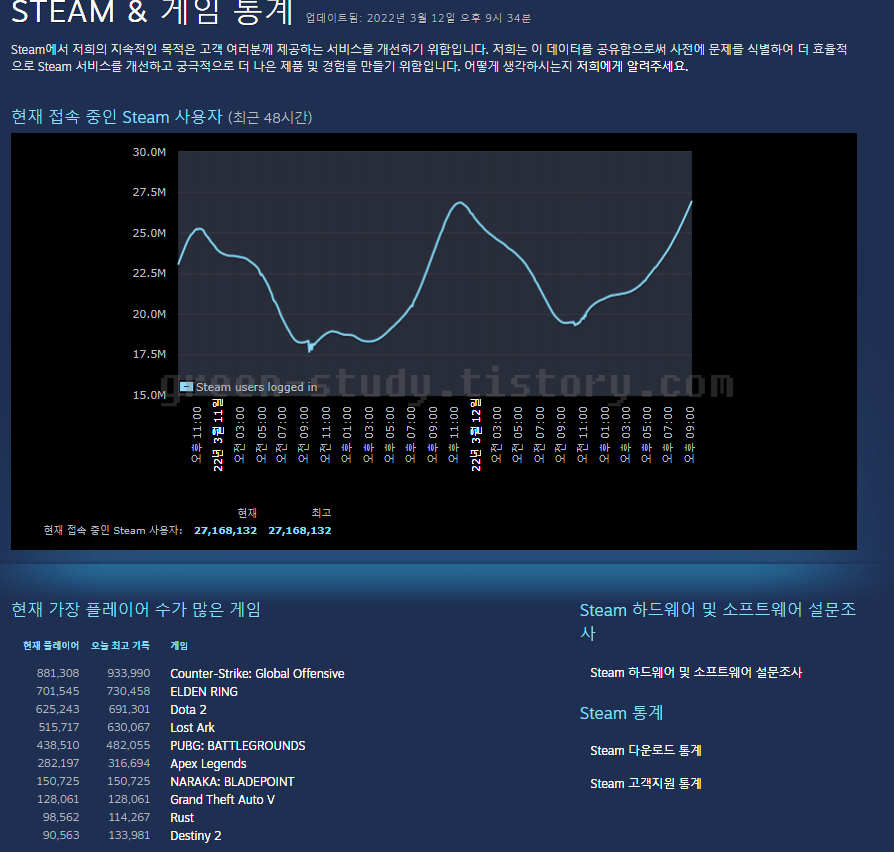Click the 업데이트됨 timestamp text
Viewport: 894px width, 852px height.
tap(418, 18)
